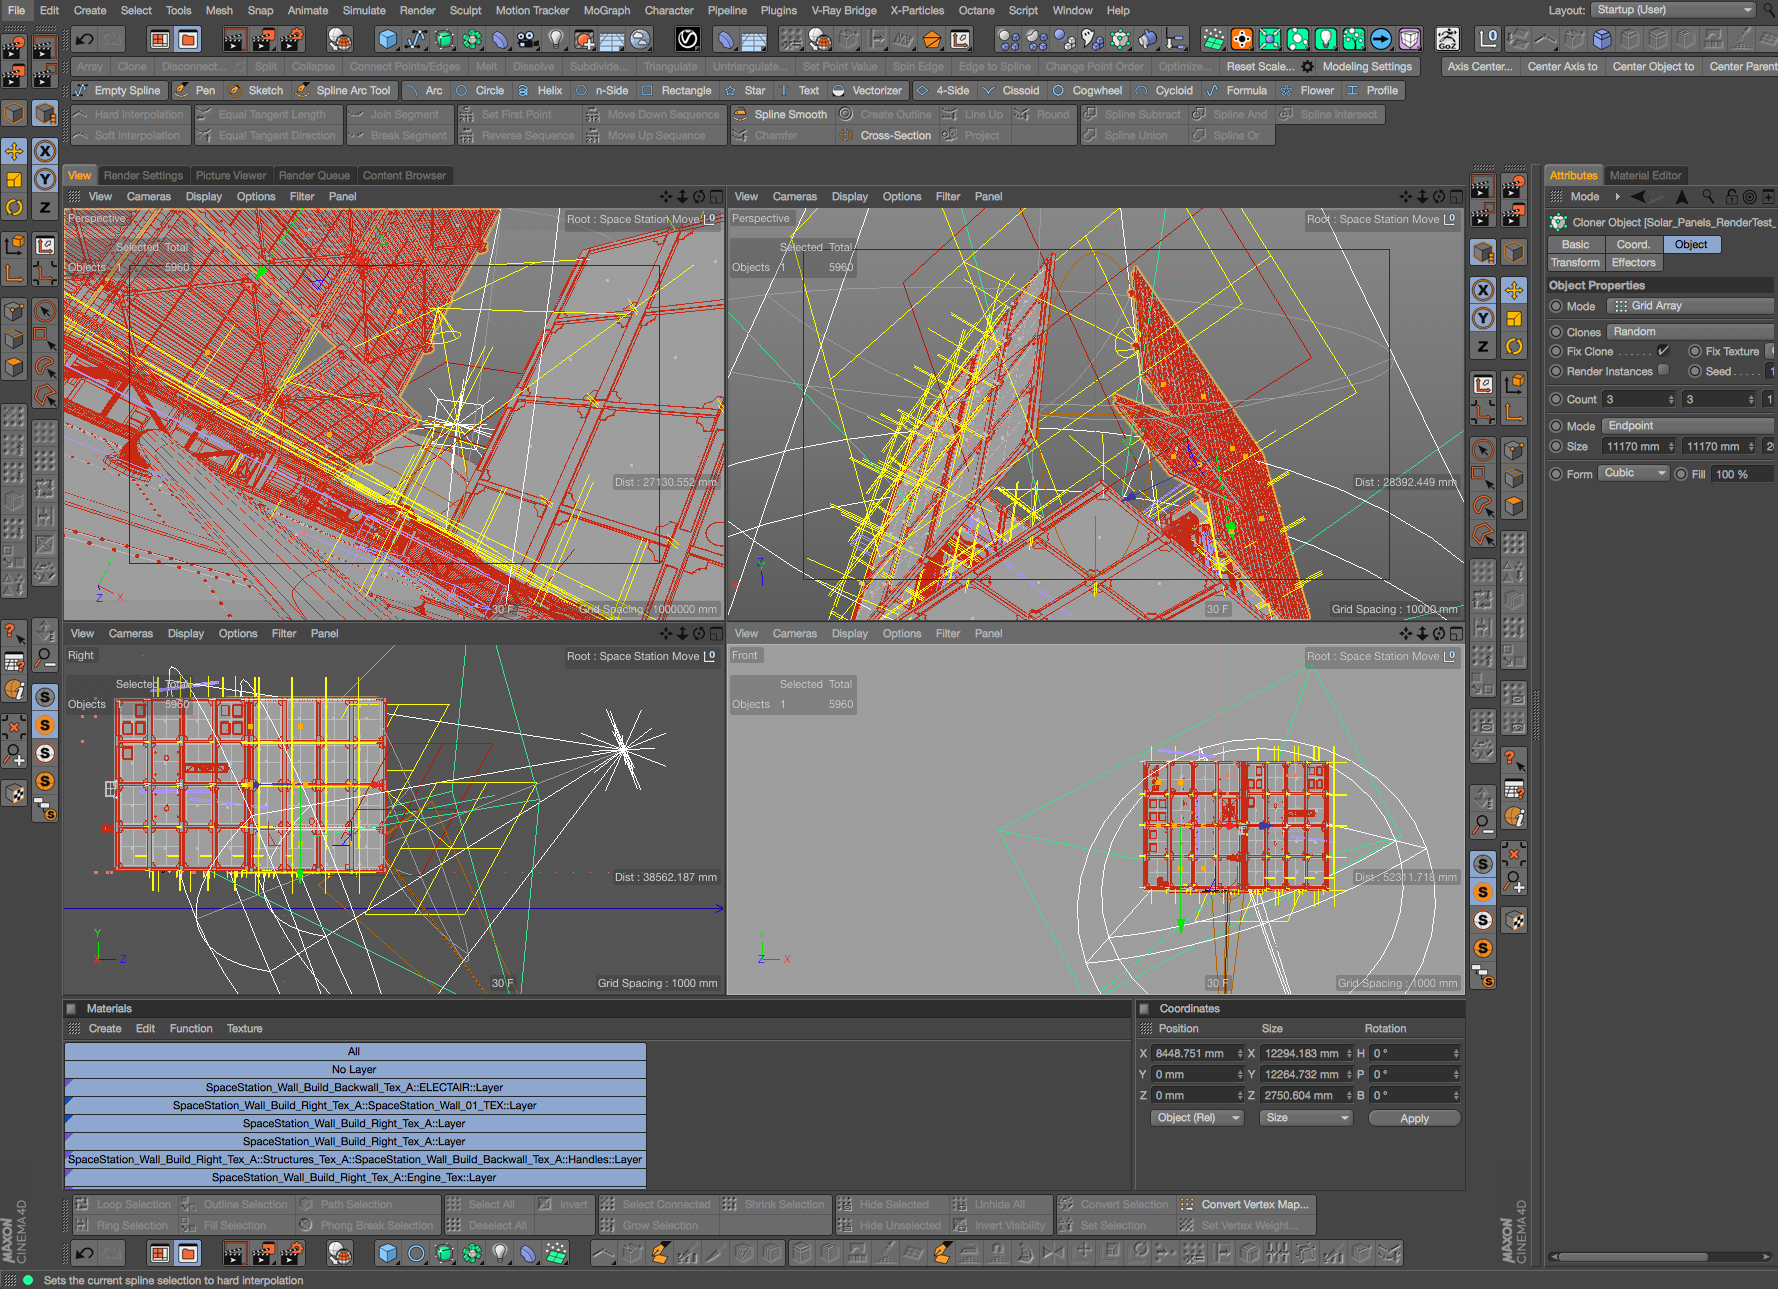The image size is (1778, 1289).
Task: Select the ELECTAIR::Layer row in Materials
Action: click(x=355, y=1088)
